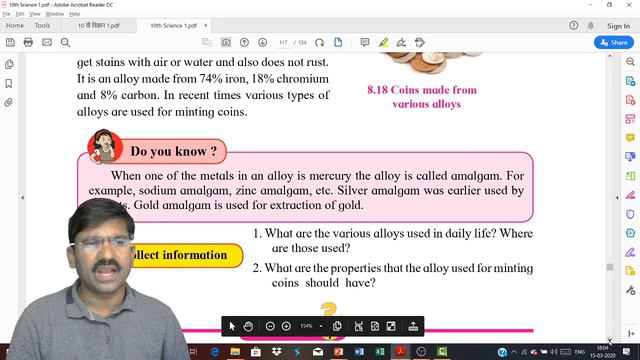
Task: Expand right pane with bottom arrow icon
Action: pyautogui.click(x=630, y=333)
